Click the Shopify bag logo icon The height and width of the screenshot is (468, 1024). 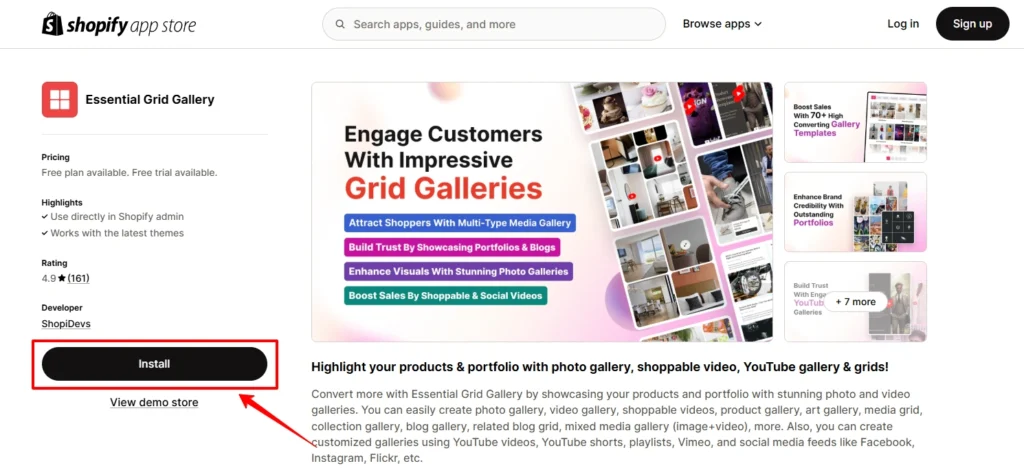53,24
